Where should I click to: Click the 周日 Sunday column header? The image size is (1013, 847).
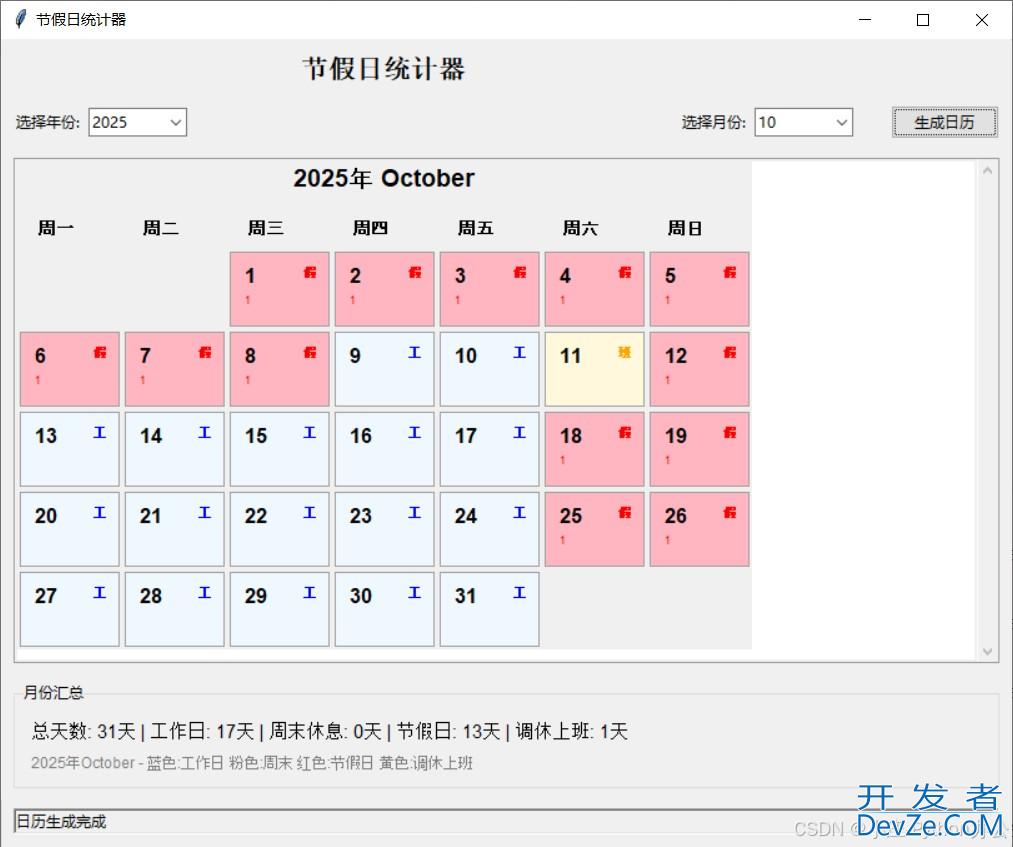coord(685,228)
